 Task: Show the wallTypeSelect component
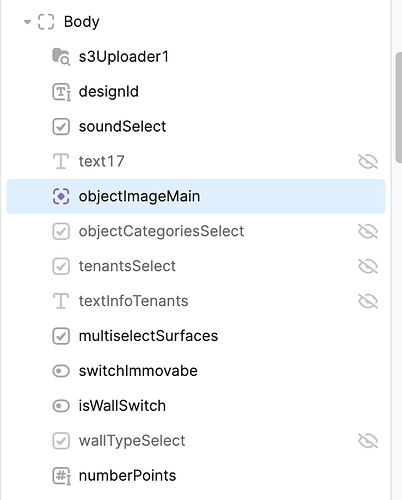pos(368,441)
